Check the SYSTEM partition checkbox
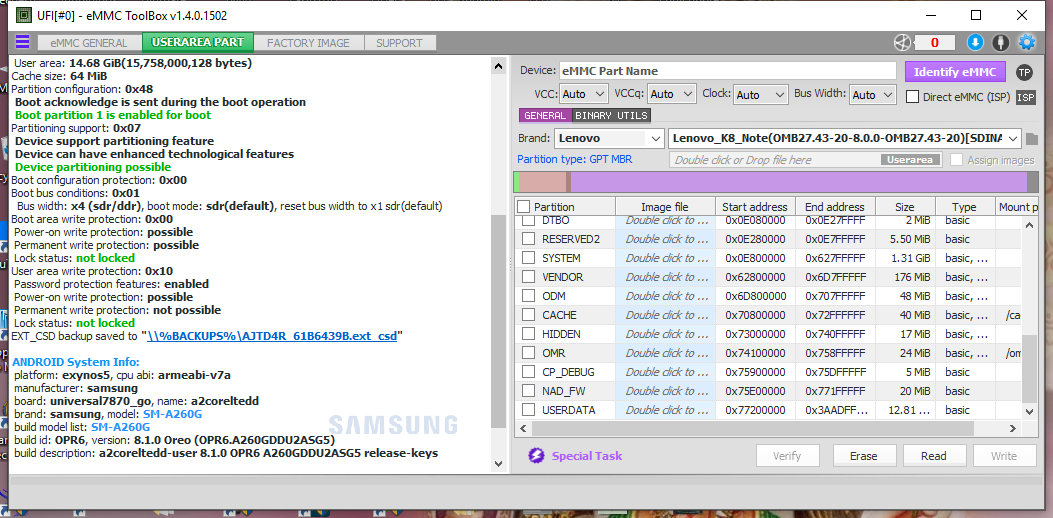This screenshot has width=1053, height=518. coord(529,258)
